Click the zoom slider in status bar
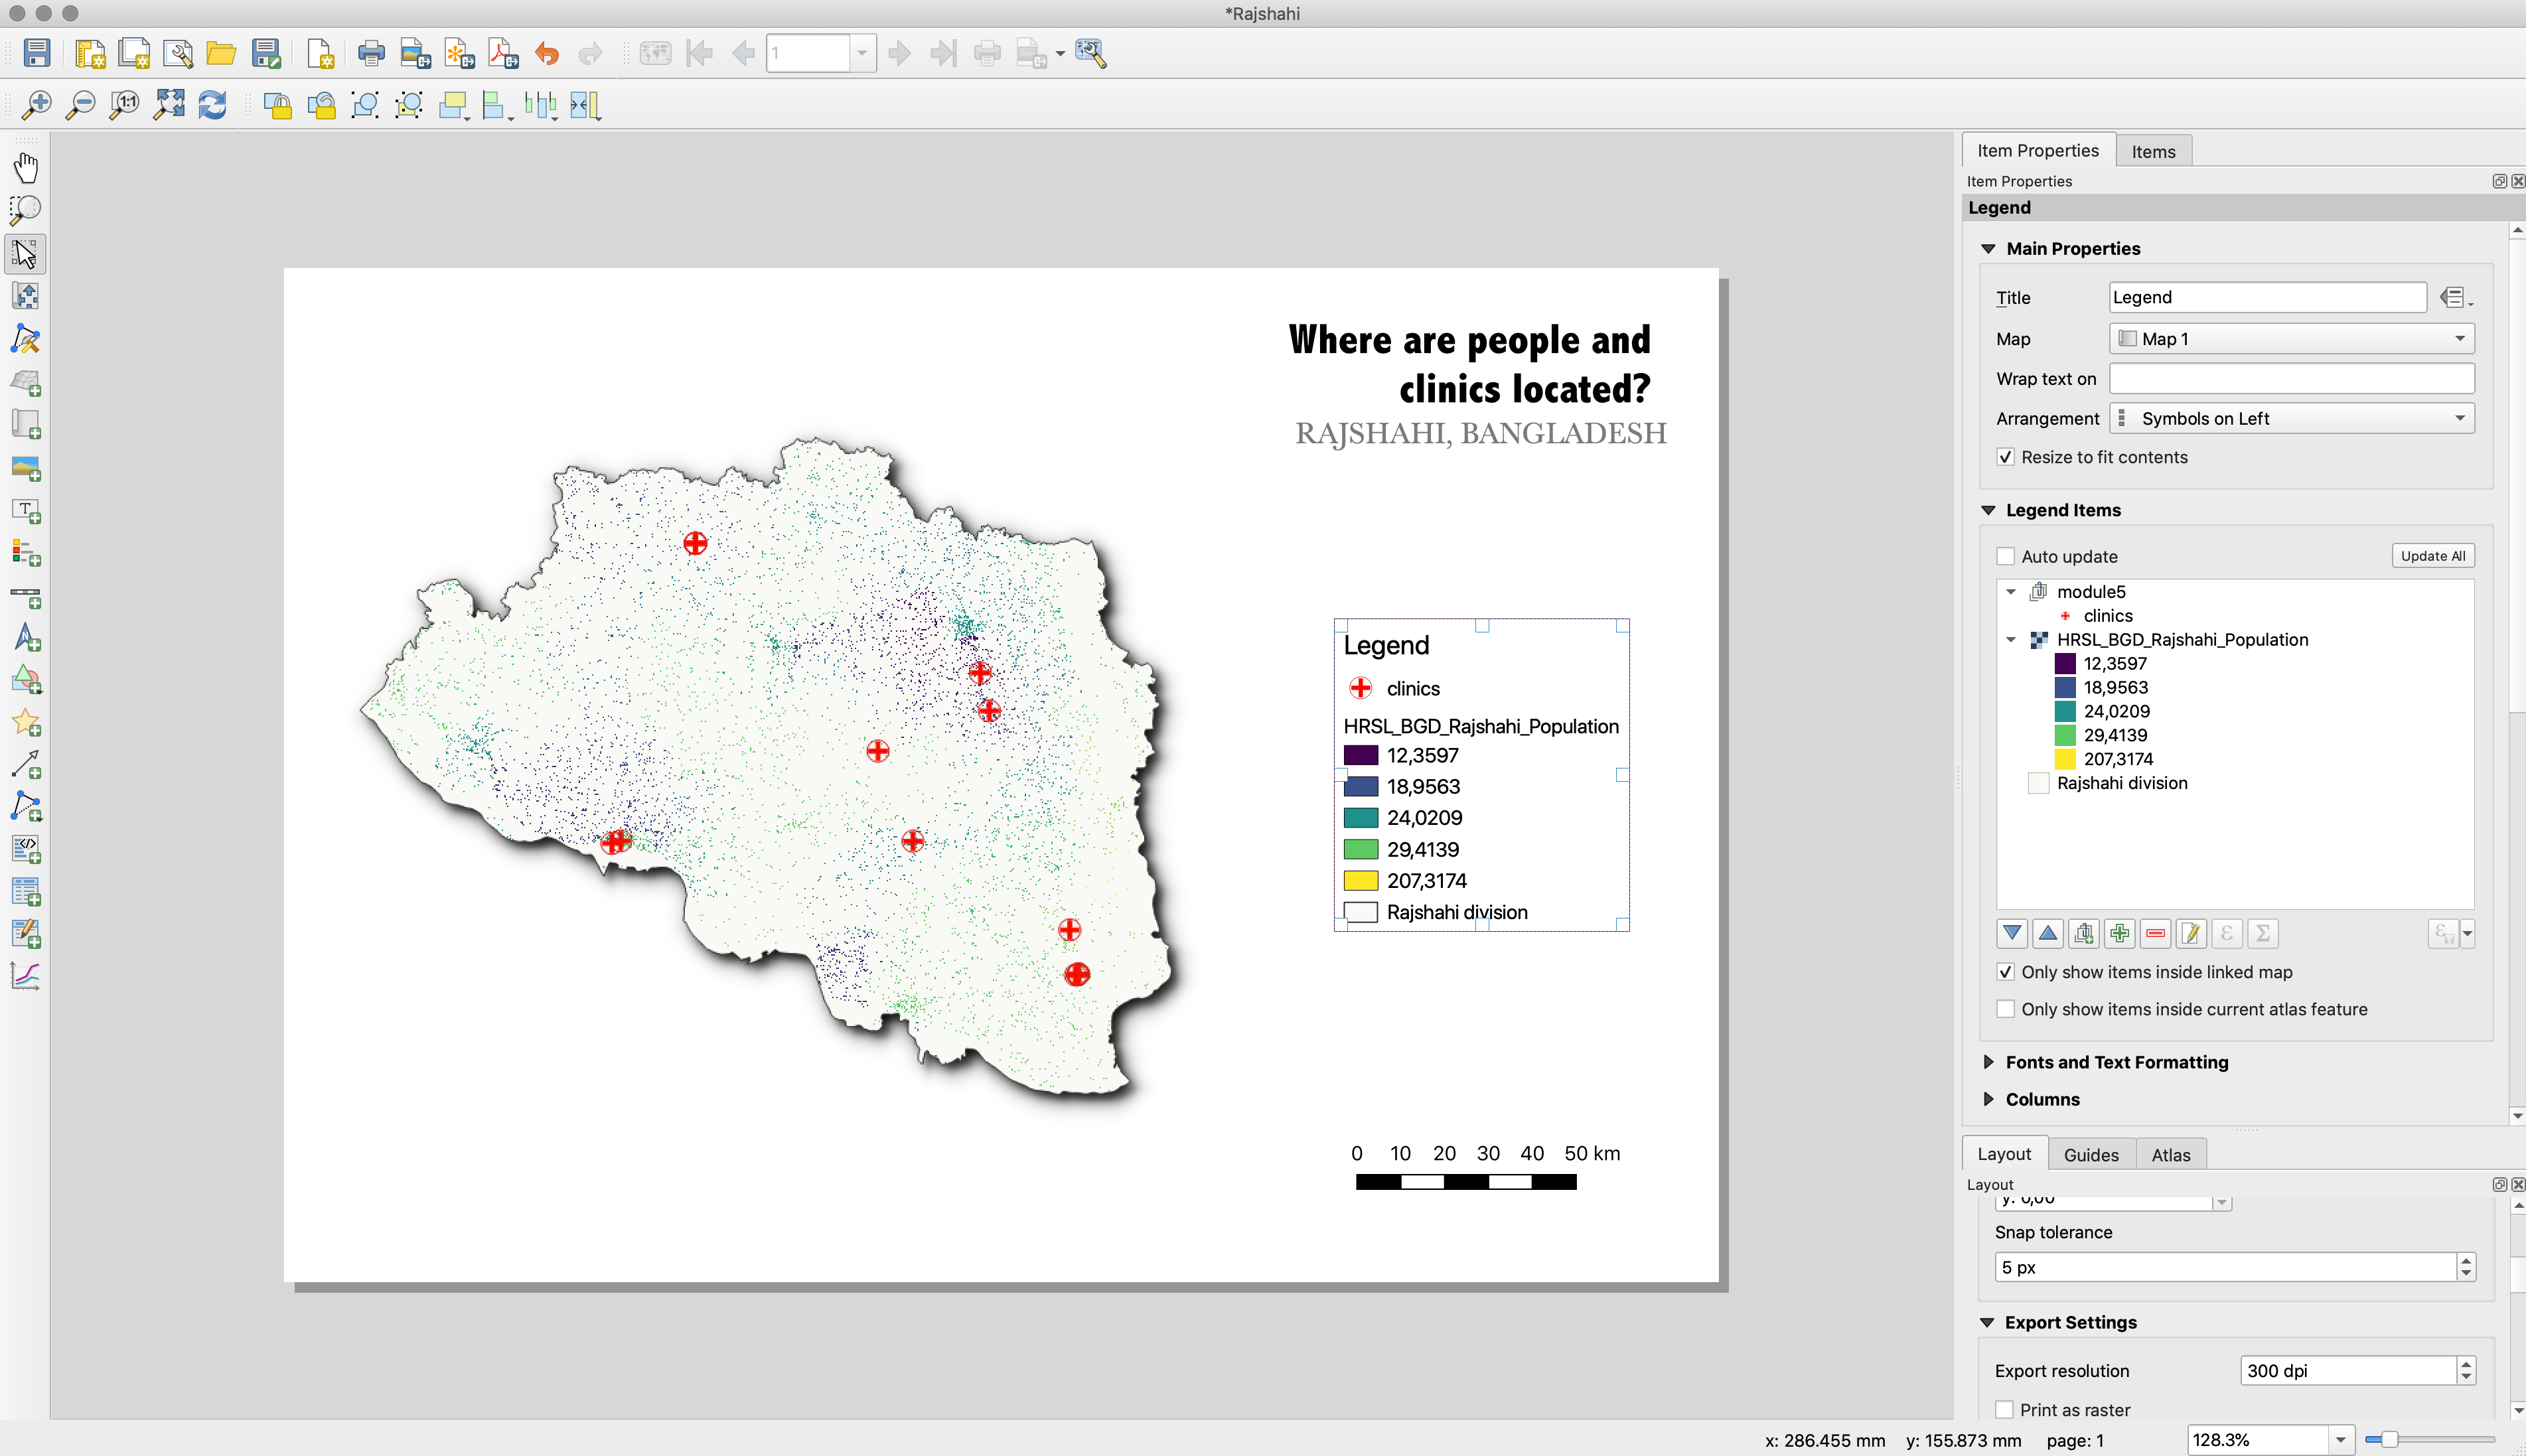 click(2429, 1440)
